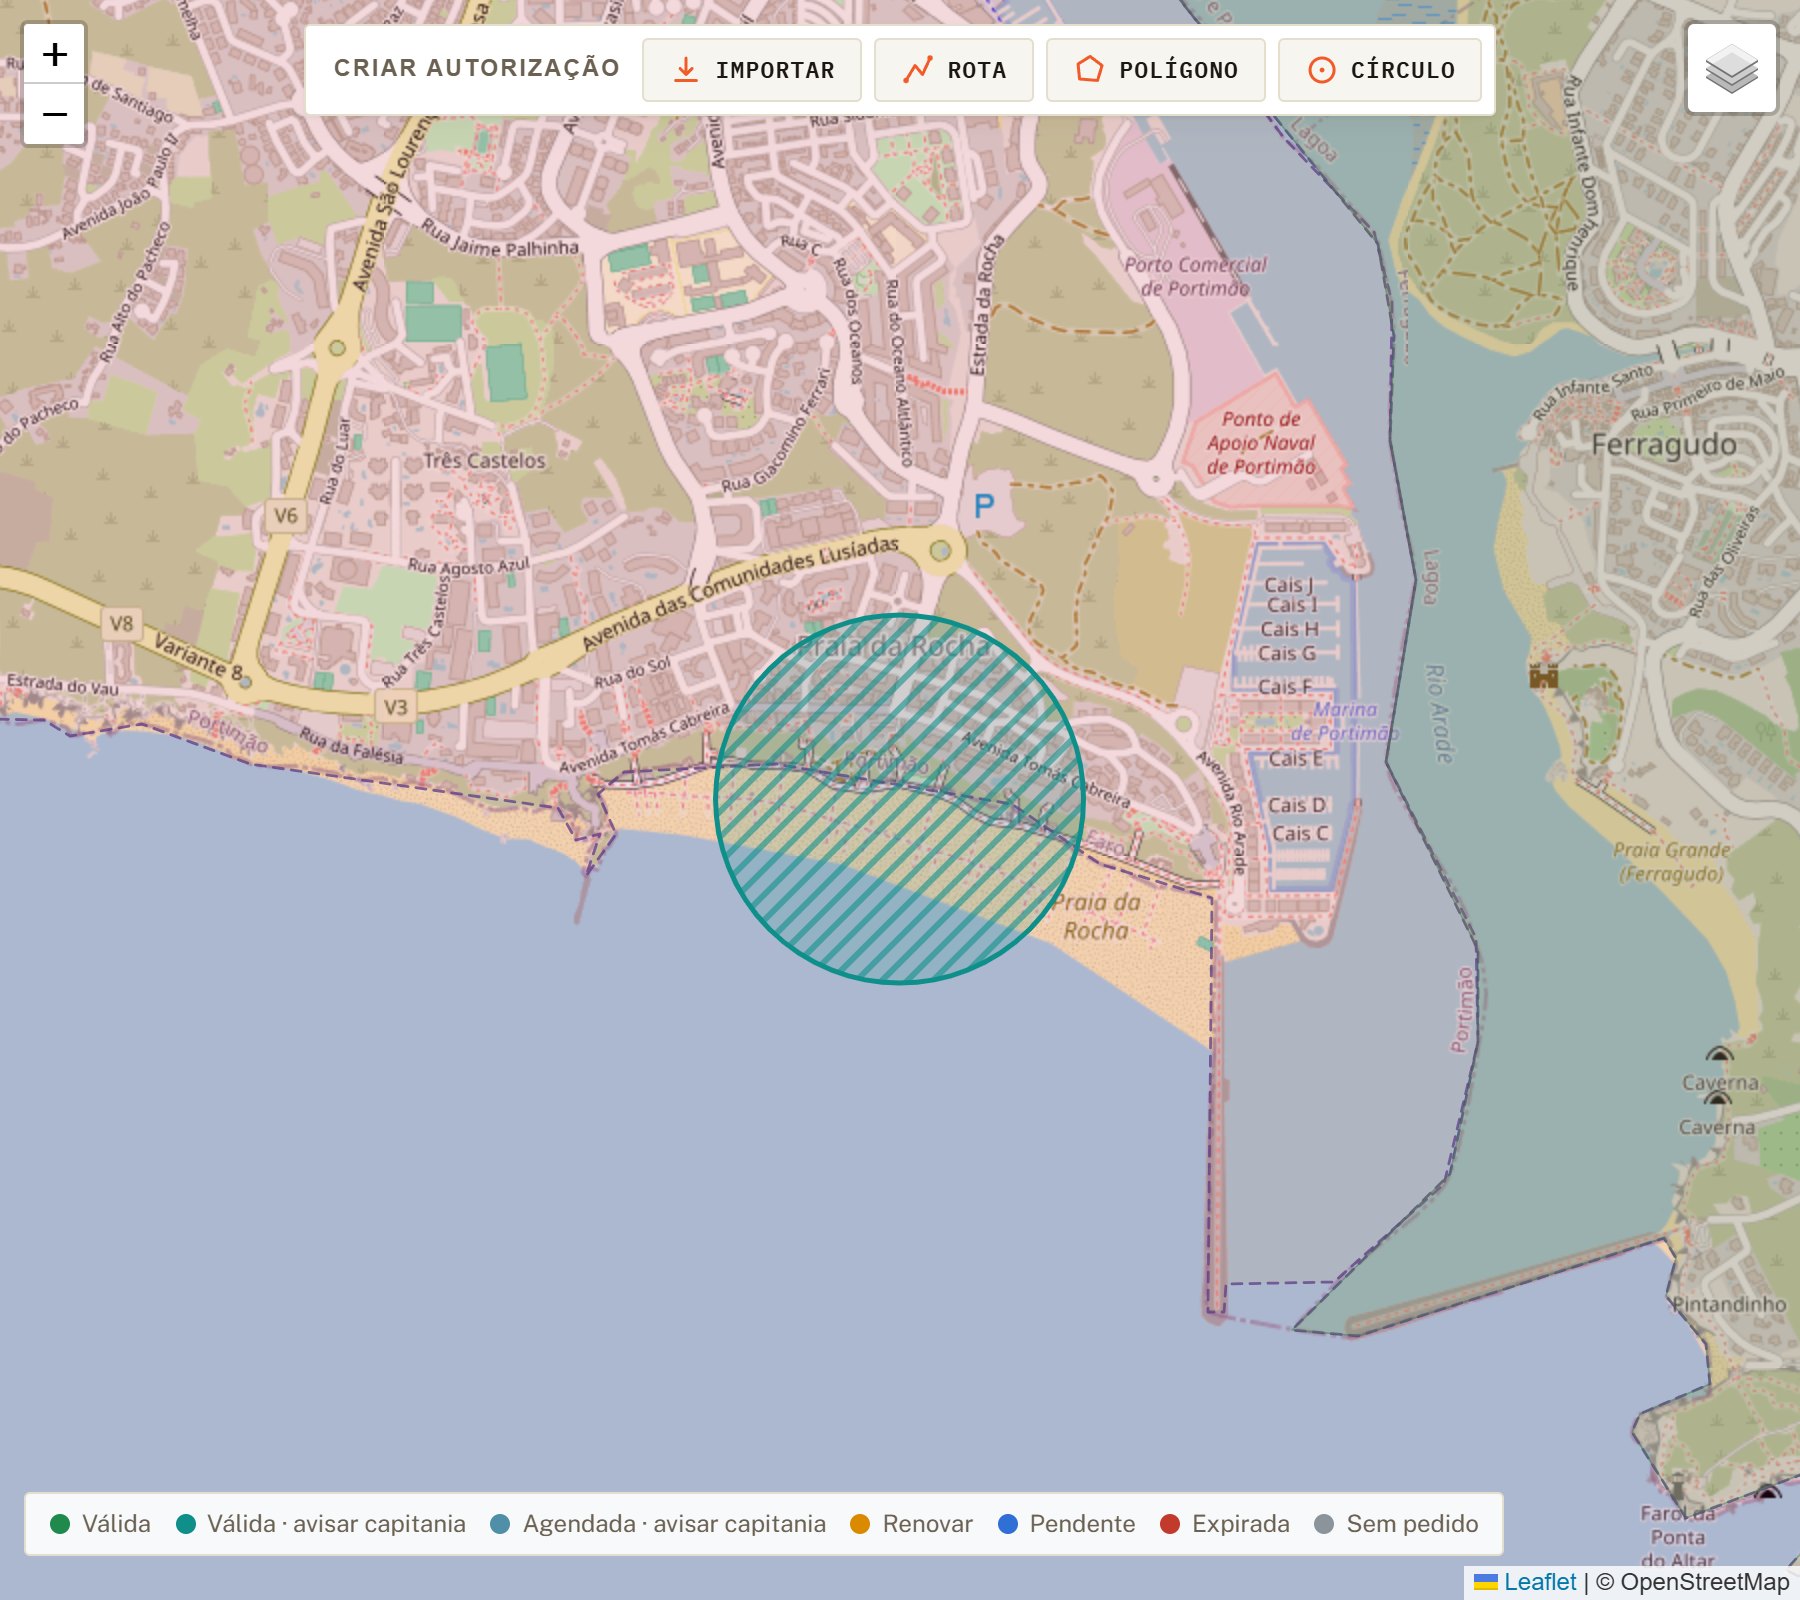Click the 'Ponto de Apoio Naval' label
Image resolution: width=1800 pixels, height=1600 pixels.
coord(1261,443)
